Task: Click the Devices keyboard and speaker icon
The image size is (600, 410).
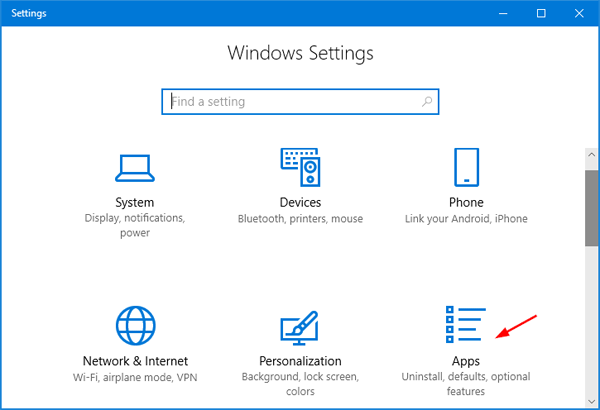Action: click(x=300, y=167)
